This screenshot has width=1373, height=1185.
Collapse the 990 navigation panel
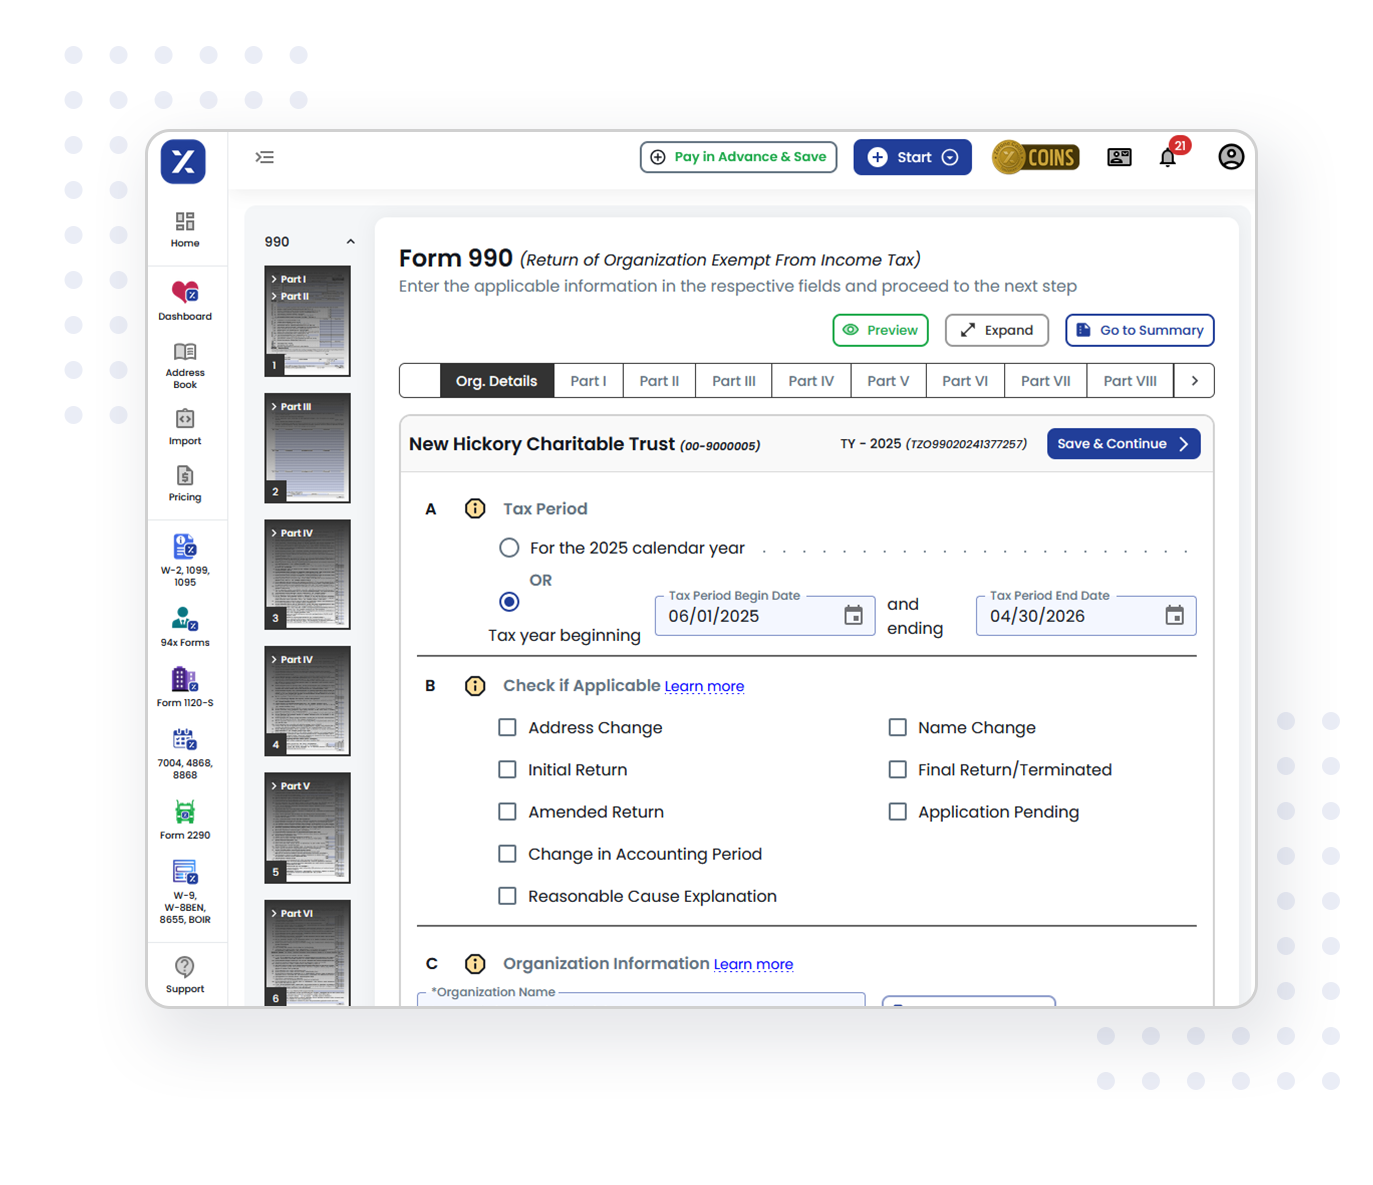[350, 241]
